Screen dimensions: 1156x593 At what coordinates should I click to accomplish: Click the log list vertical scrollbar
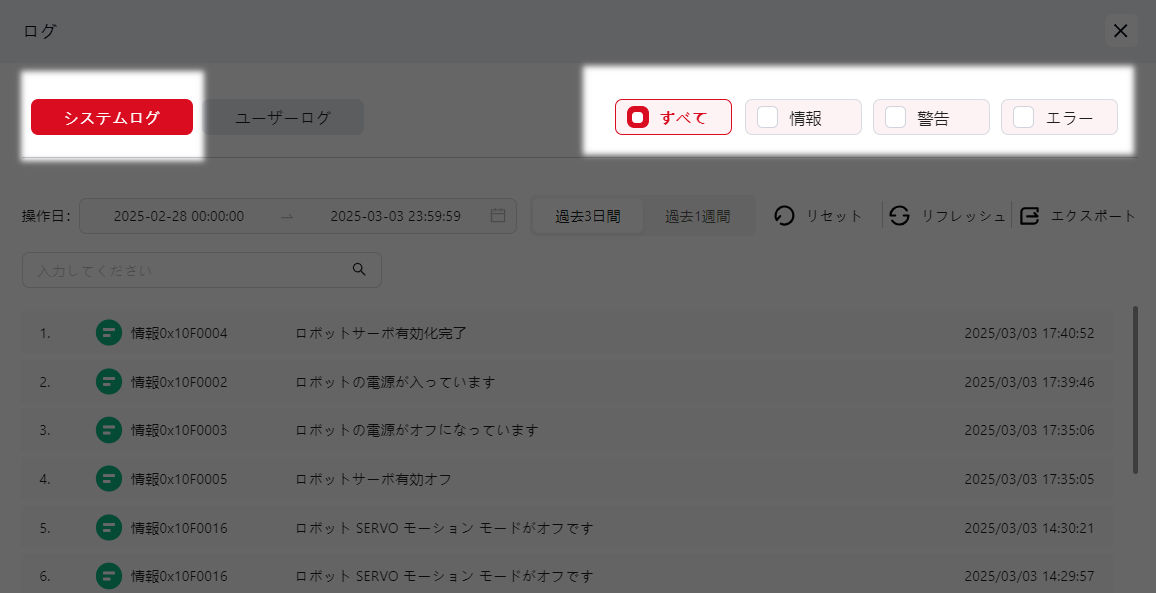click(x=1135, y=390)
